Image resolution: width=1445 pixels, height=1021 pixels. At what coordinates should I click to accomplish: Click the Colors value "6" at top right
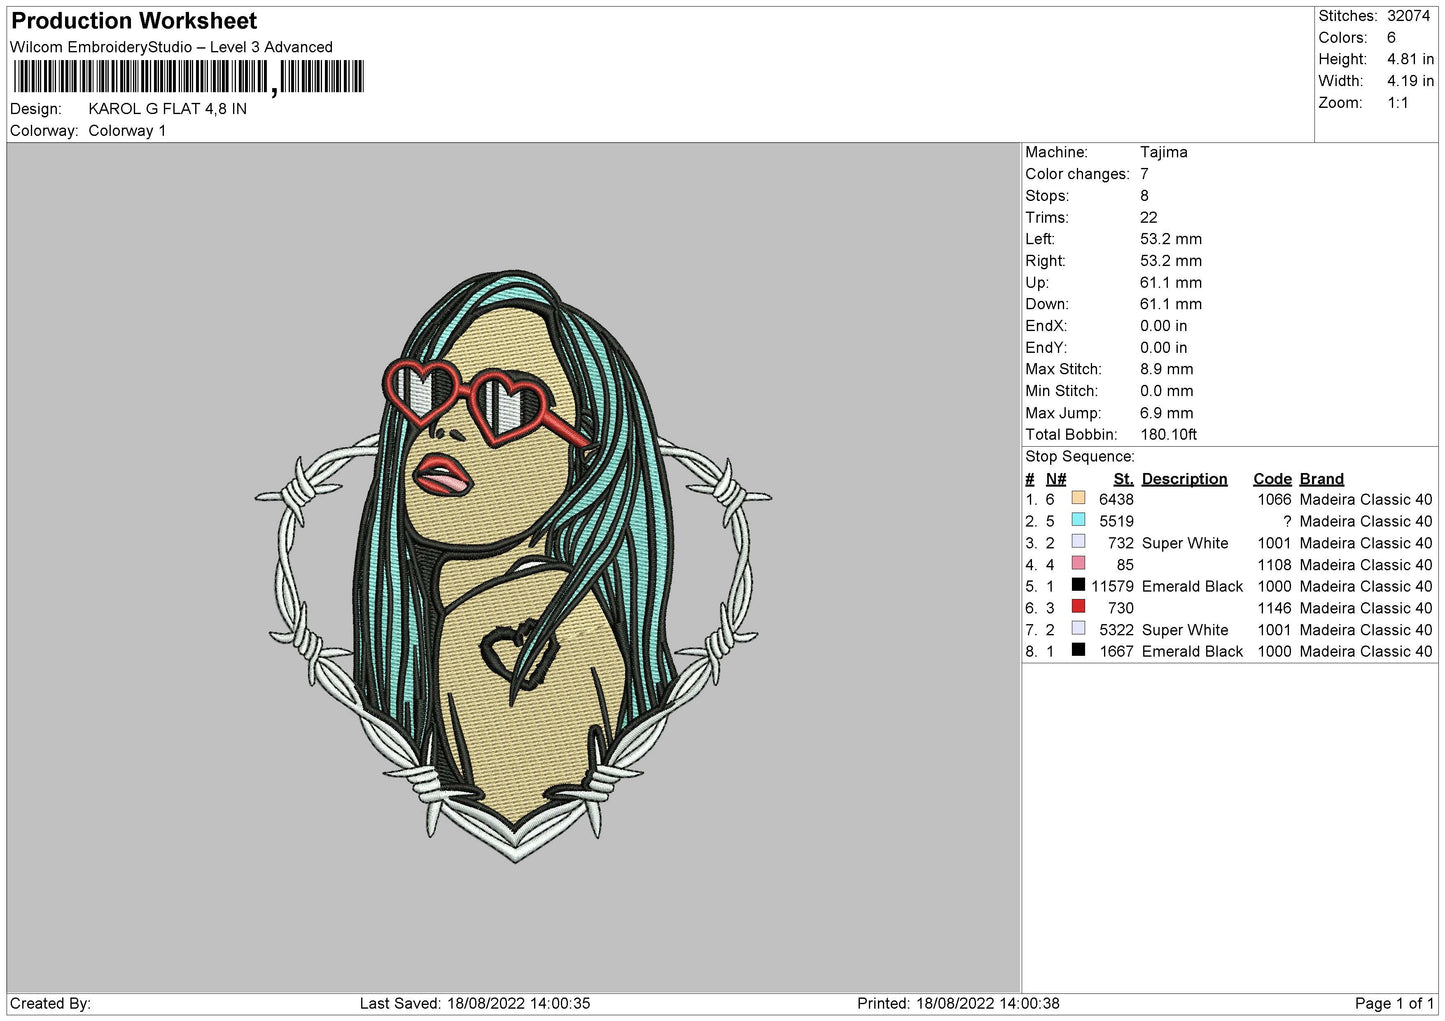pyautogui.click(x=1391, y=38)
